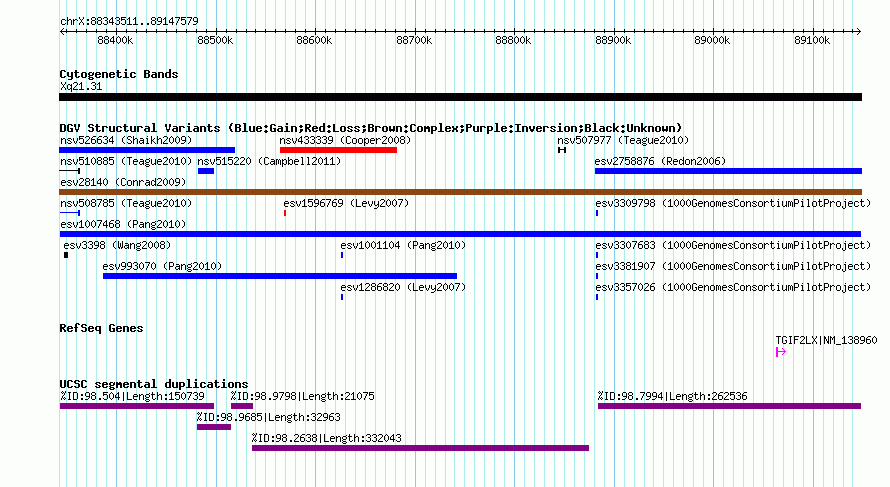Click the right arrowhead of the ruler
Image resolution: width=890 pixels, height=487 pixels.
[x=859, y=32]
